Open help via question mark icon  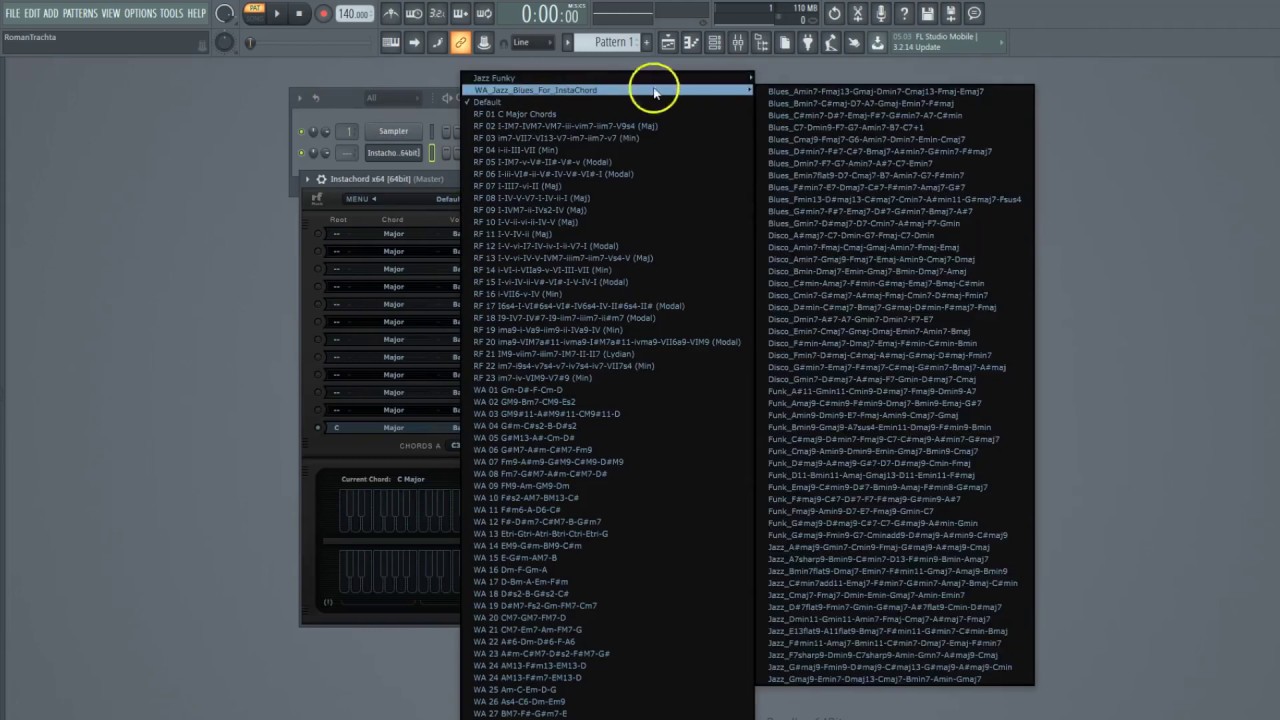[904, 14]
